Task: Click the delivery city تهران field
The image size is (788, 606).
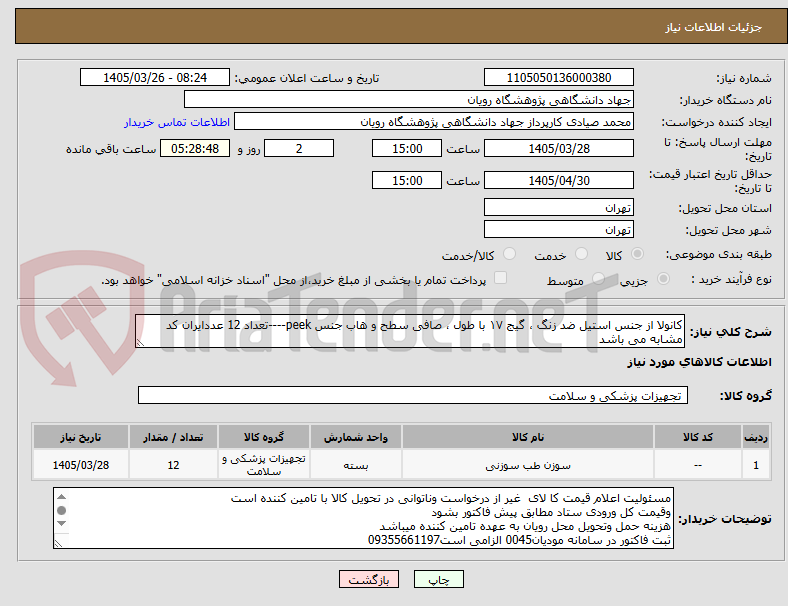Action: (x=559, y=229)
